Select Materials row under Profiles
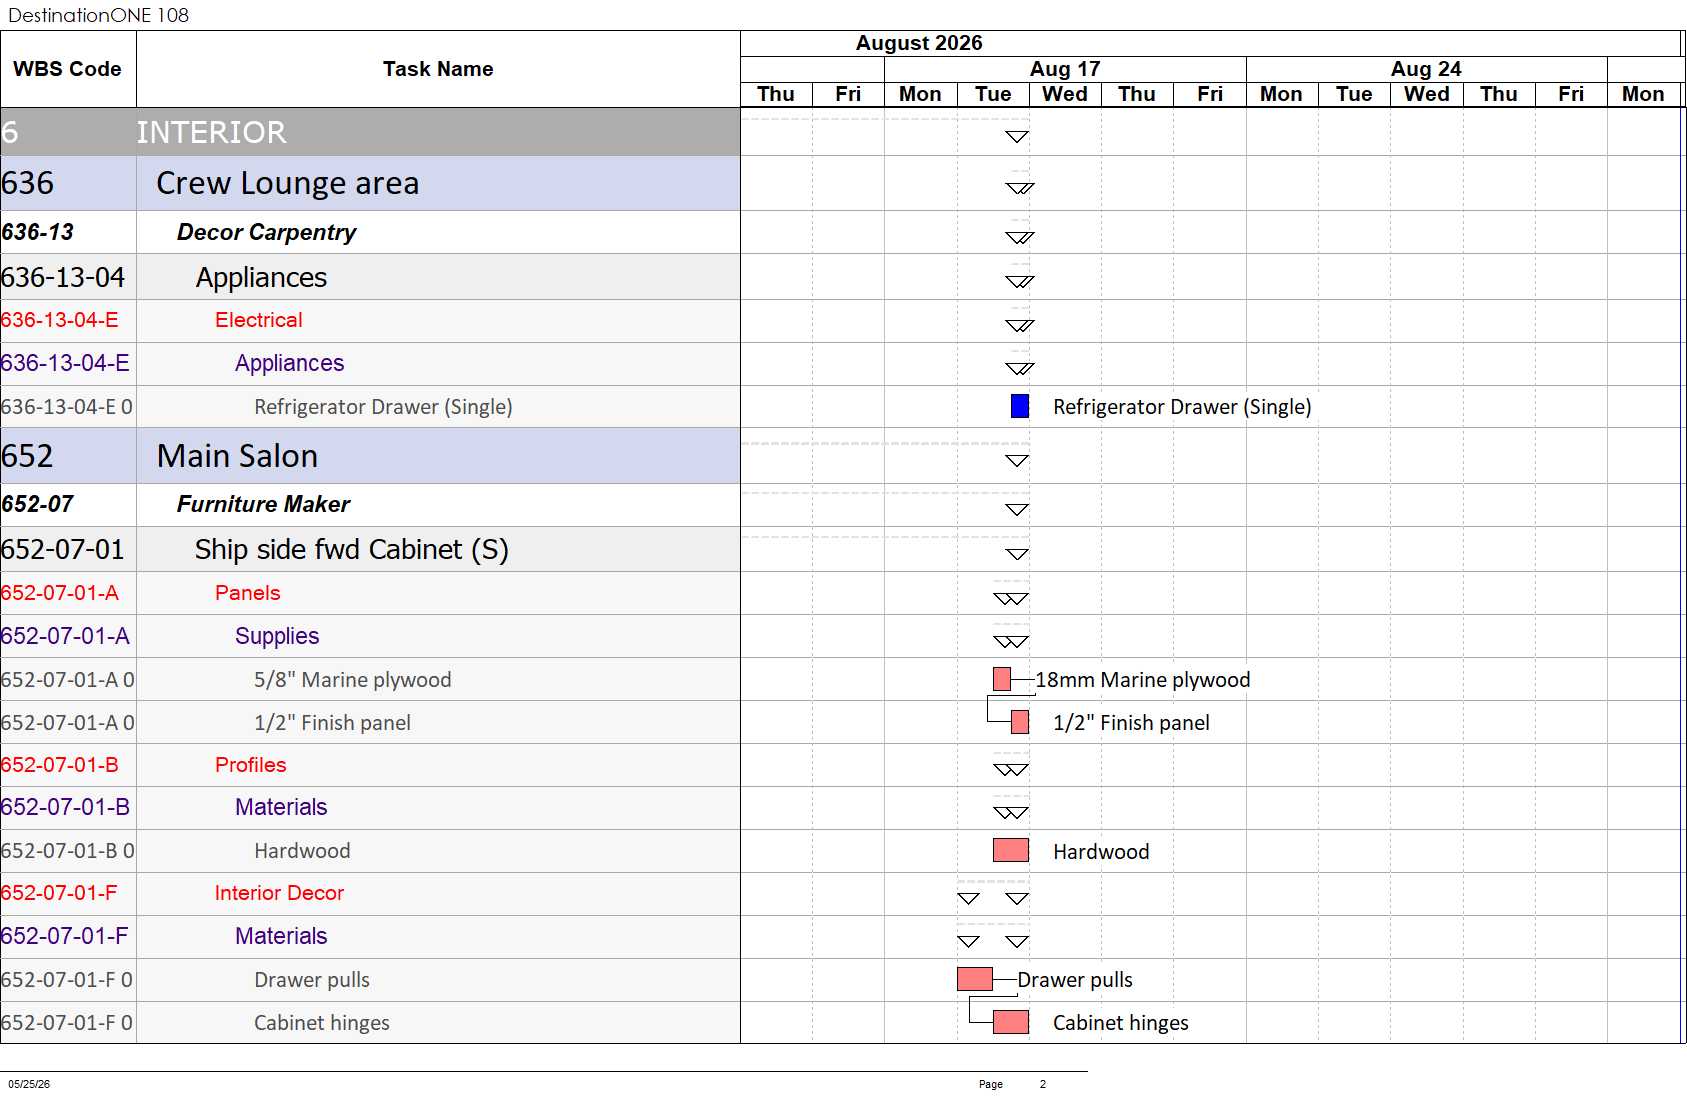This screenshot has height=1097, width=1687. click(x=370, y=807)
